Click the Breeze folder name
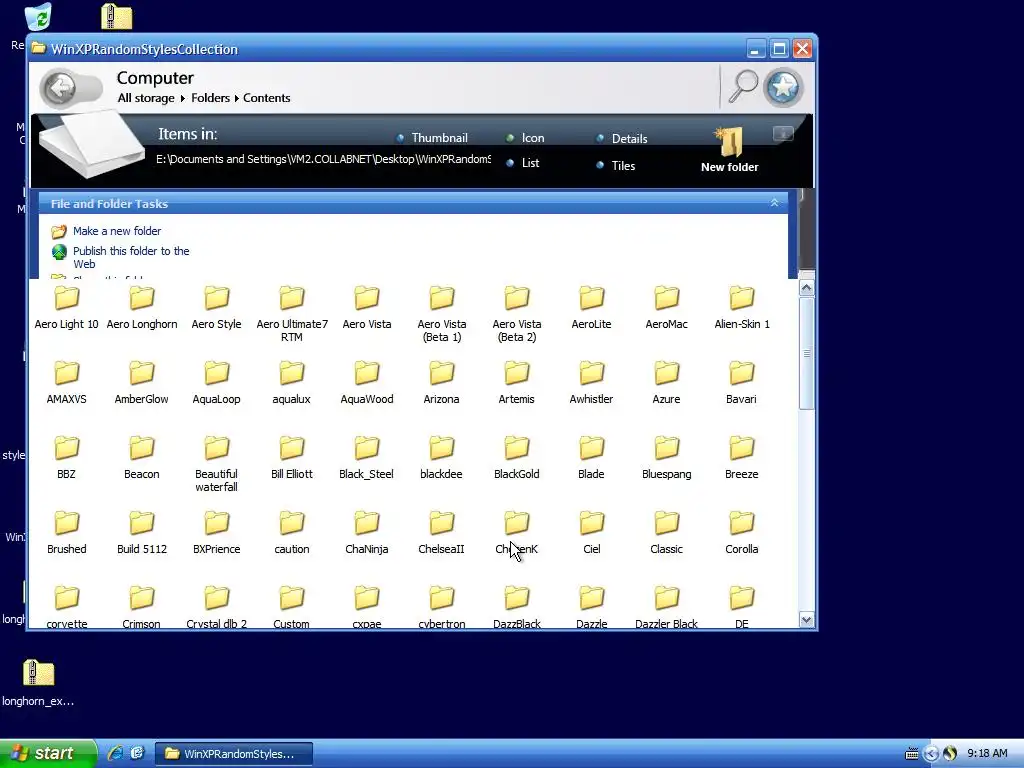This screenshot has height=768, width=1024. [x=742, y=474]
